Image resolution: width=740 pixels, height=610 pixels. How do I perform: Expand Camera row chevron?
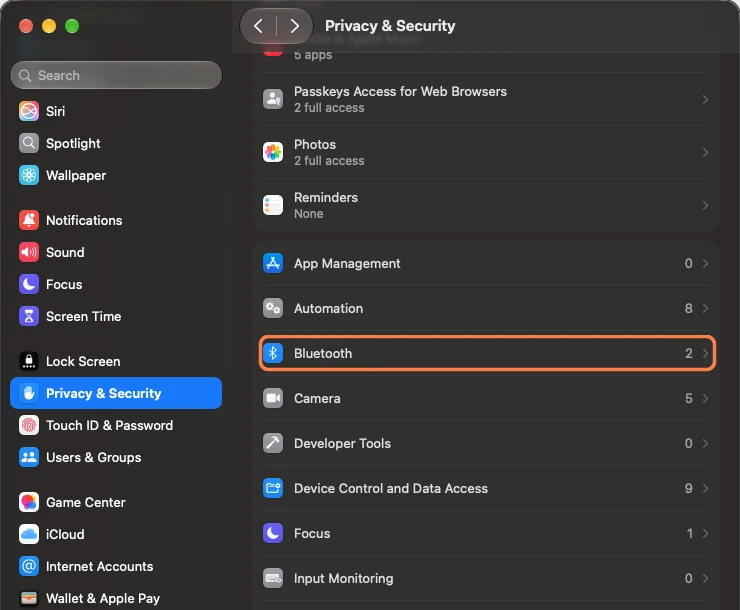(x=705, y=399)
